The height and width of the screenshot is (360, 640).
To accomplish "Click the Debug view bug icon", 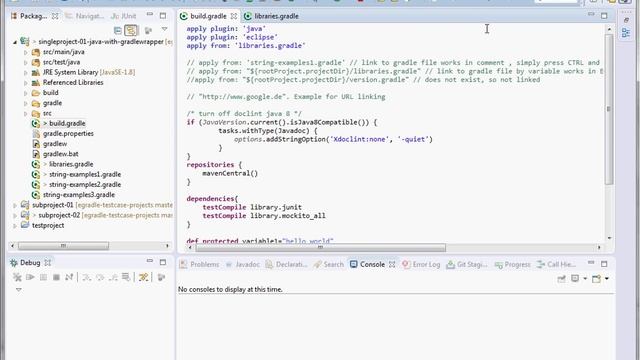I will click(x=13, y=262).
